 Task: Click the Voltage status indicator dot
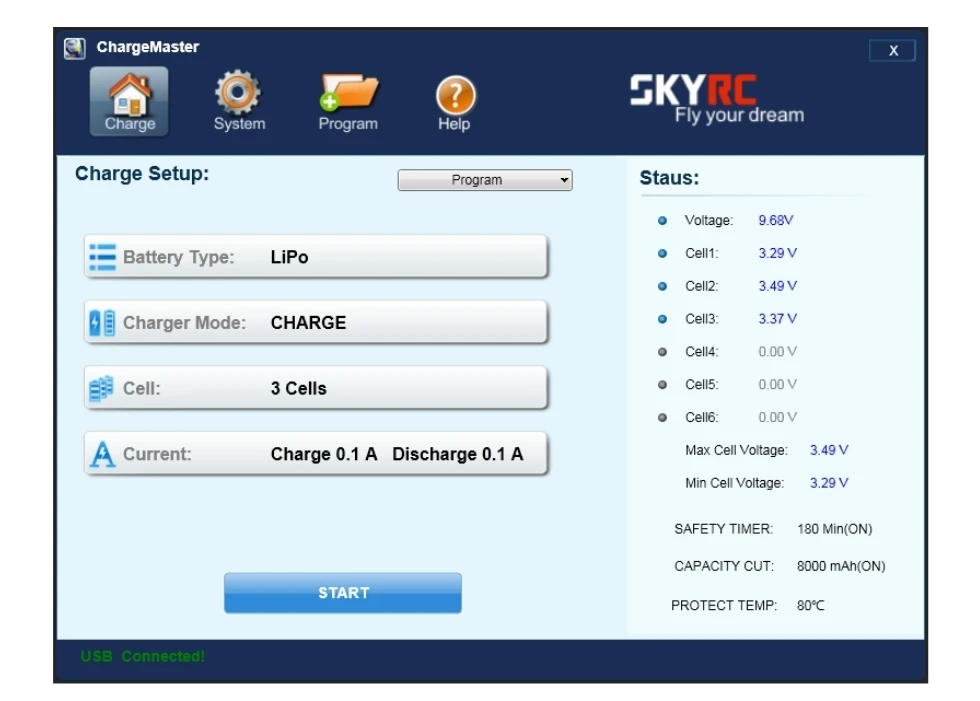coord(662,221)
